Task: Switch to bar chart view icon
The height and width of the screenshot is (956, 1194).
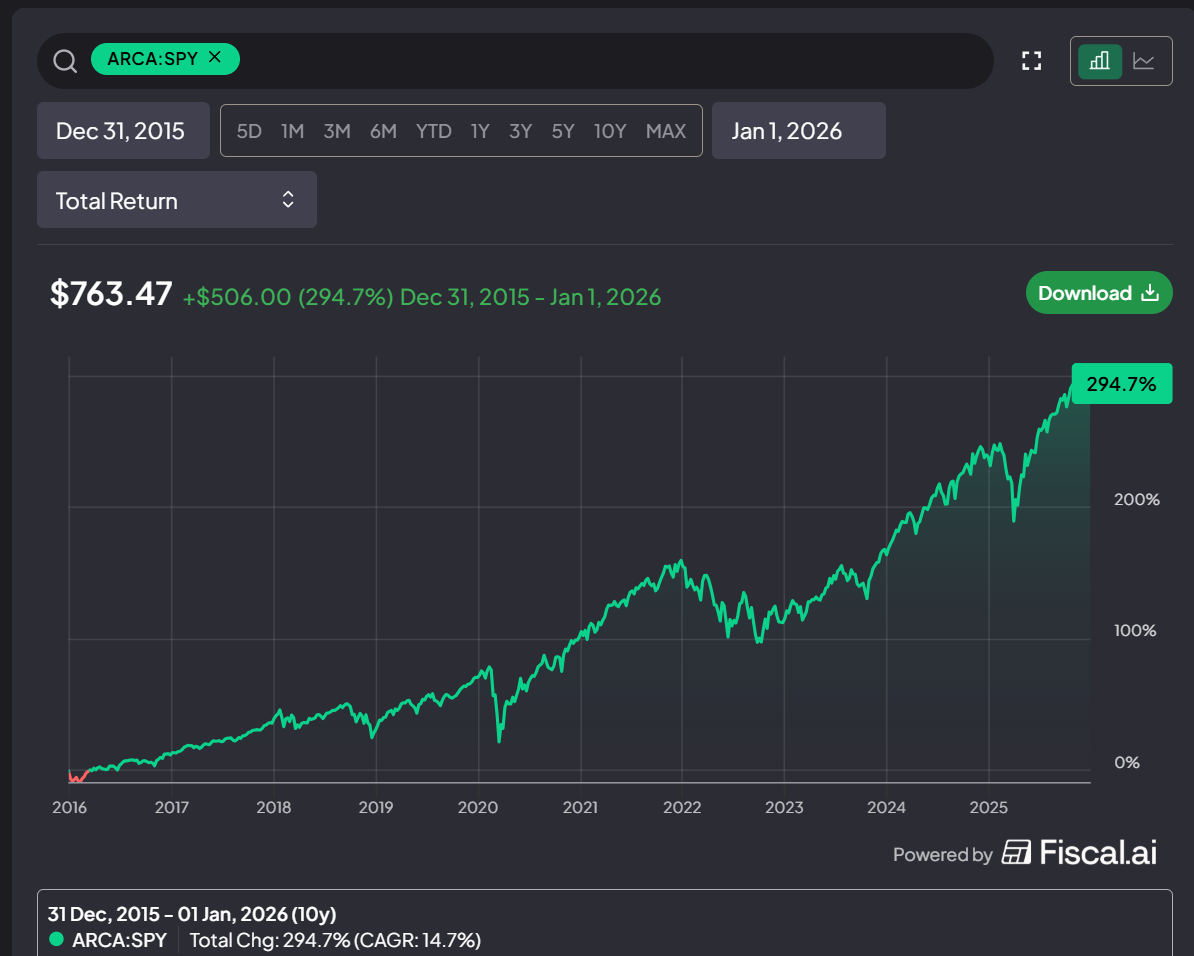Action: [1100, 61]
